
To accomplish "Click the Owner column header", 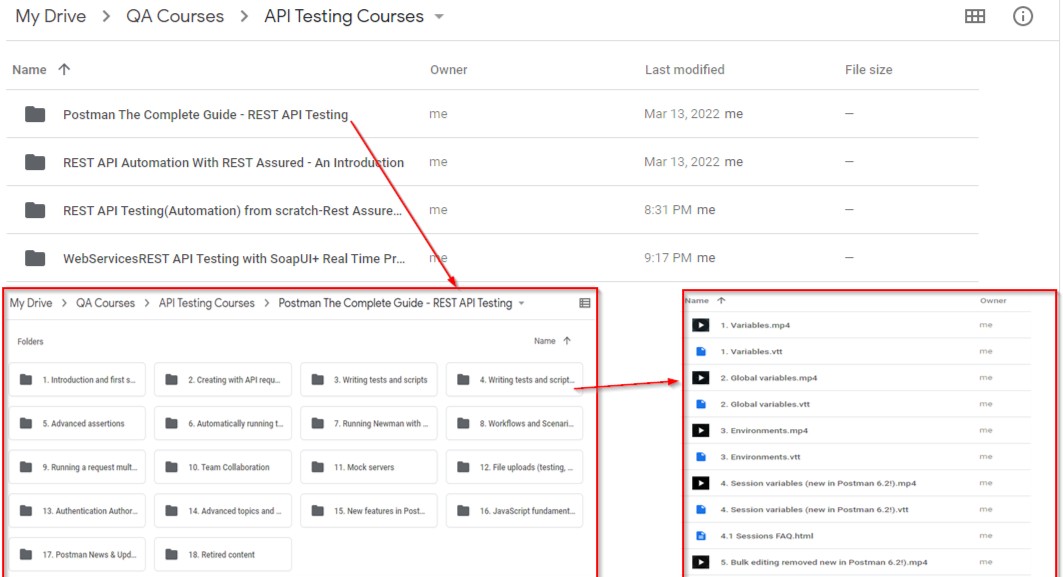I will coord(448,70).
